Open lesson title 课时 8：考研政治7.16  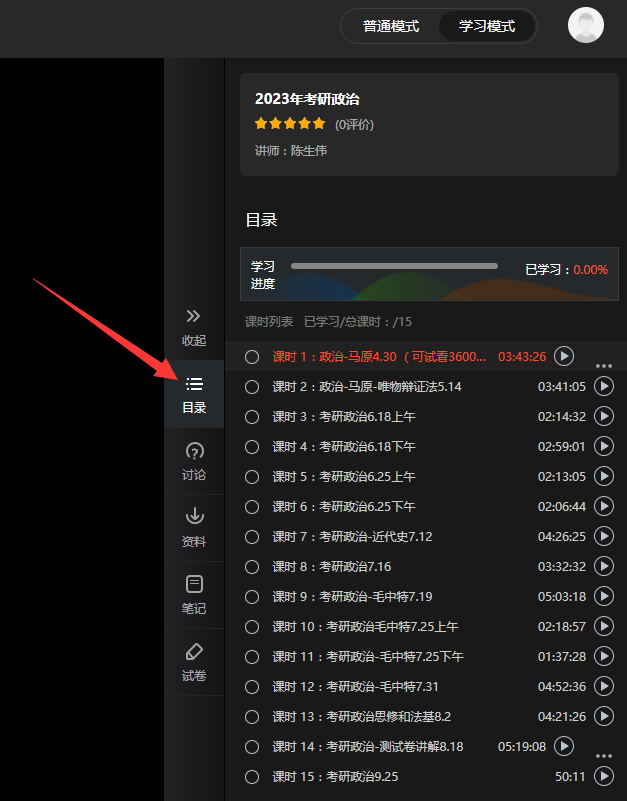[332, 567]
